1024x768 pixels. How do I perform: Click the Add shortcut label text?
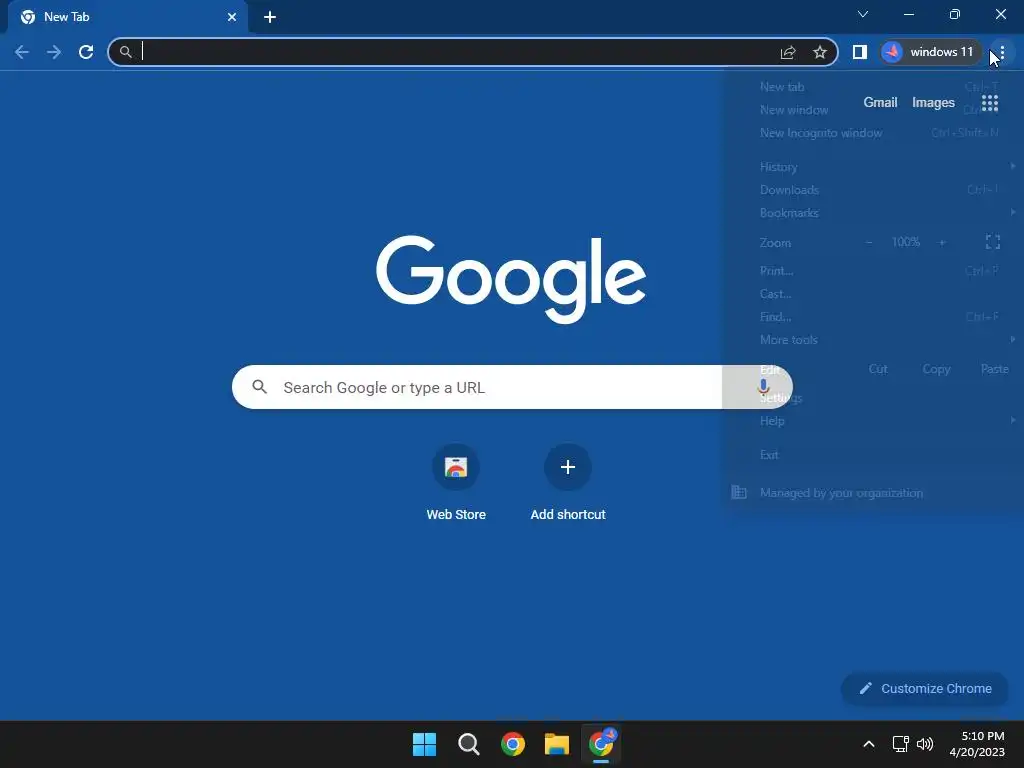(x=568, y=515)
